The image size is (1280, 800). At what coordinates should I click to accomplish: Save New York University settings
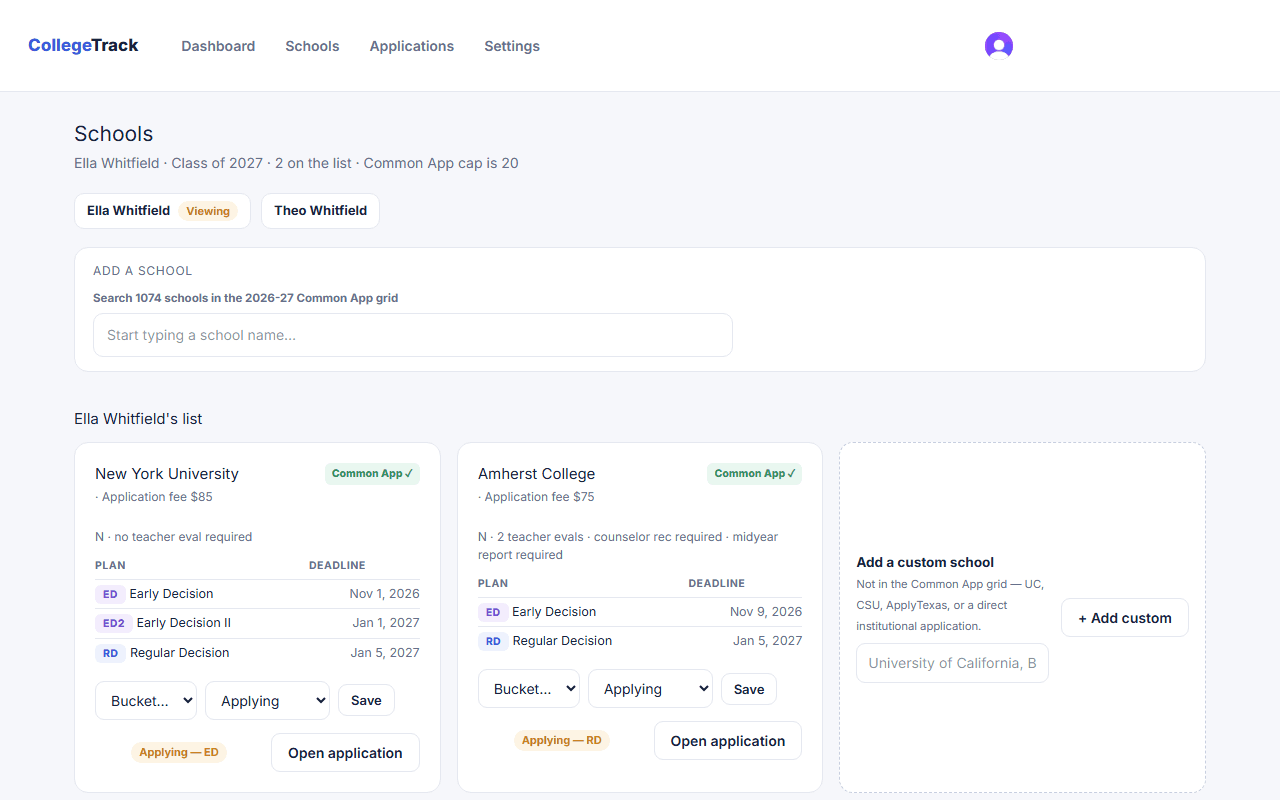point(366,700)
